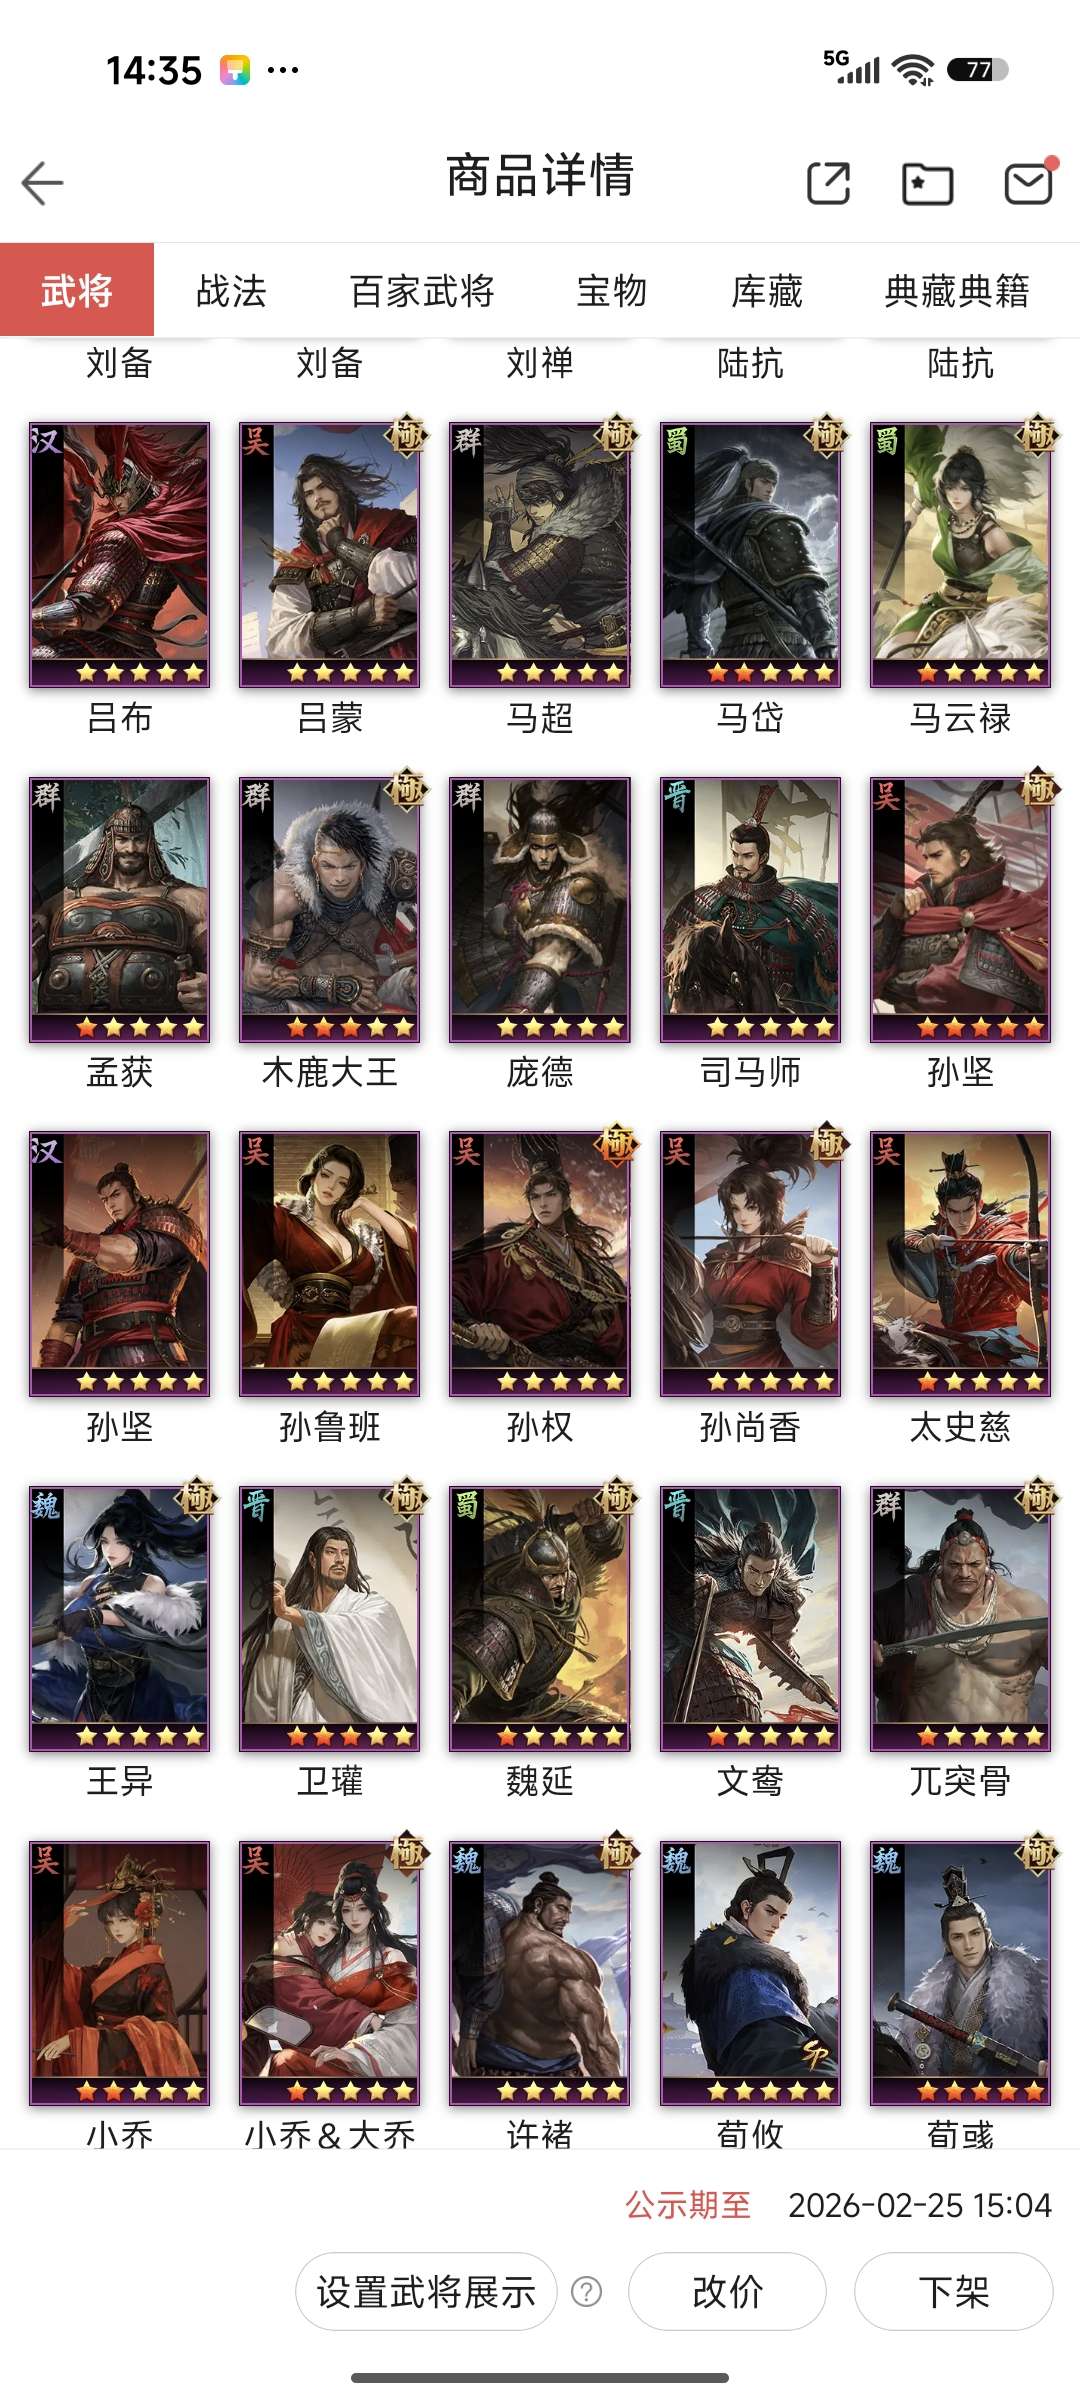This screenshot has height=2400, width=1080.
Task: Select the 马云禄 general portrait
Action: tap(960, 555)
